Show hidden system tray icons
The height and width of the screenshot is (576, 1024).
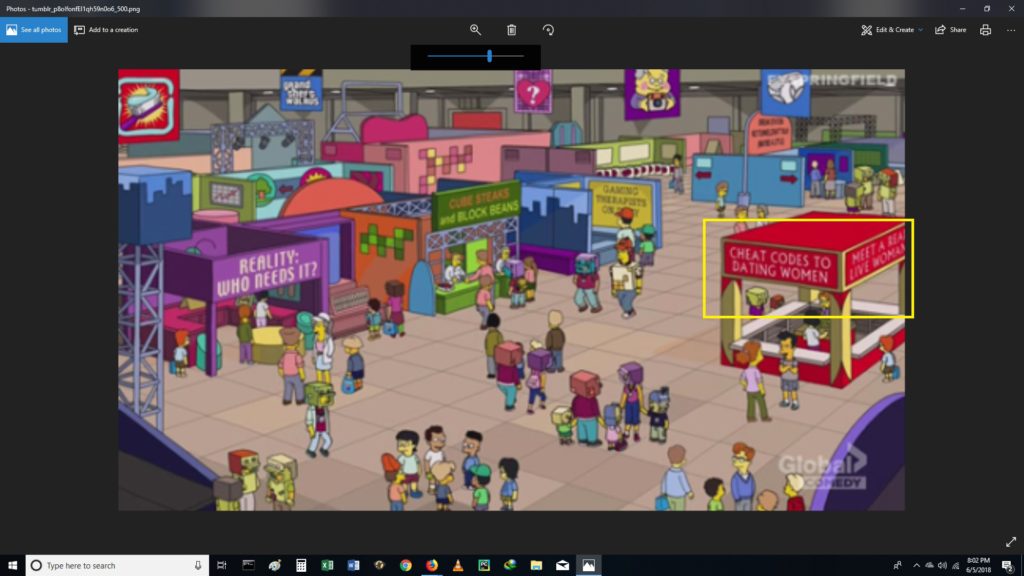(x=916, y=566)
